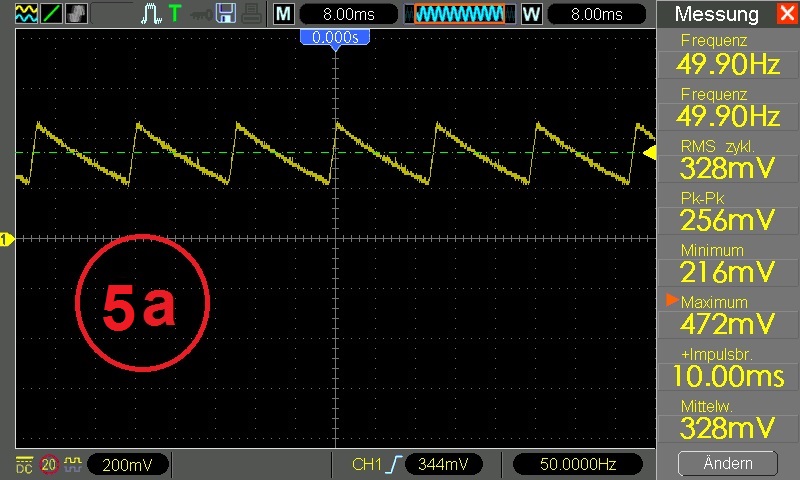Screen dimensions: 800x480
Task: Select the Mittelw. 328mV measurement
Action: [728, 420]
